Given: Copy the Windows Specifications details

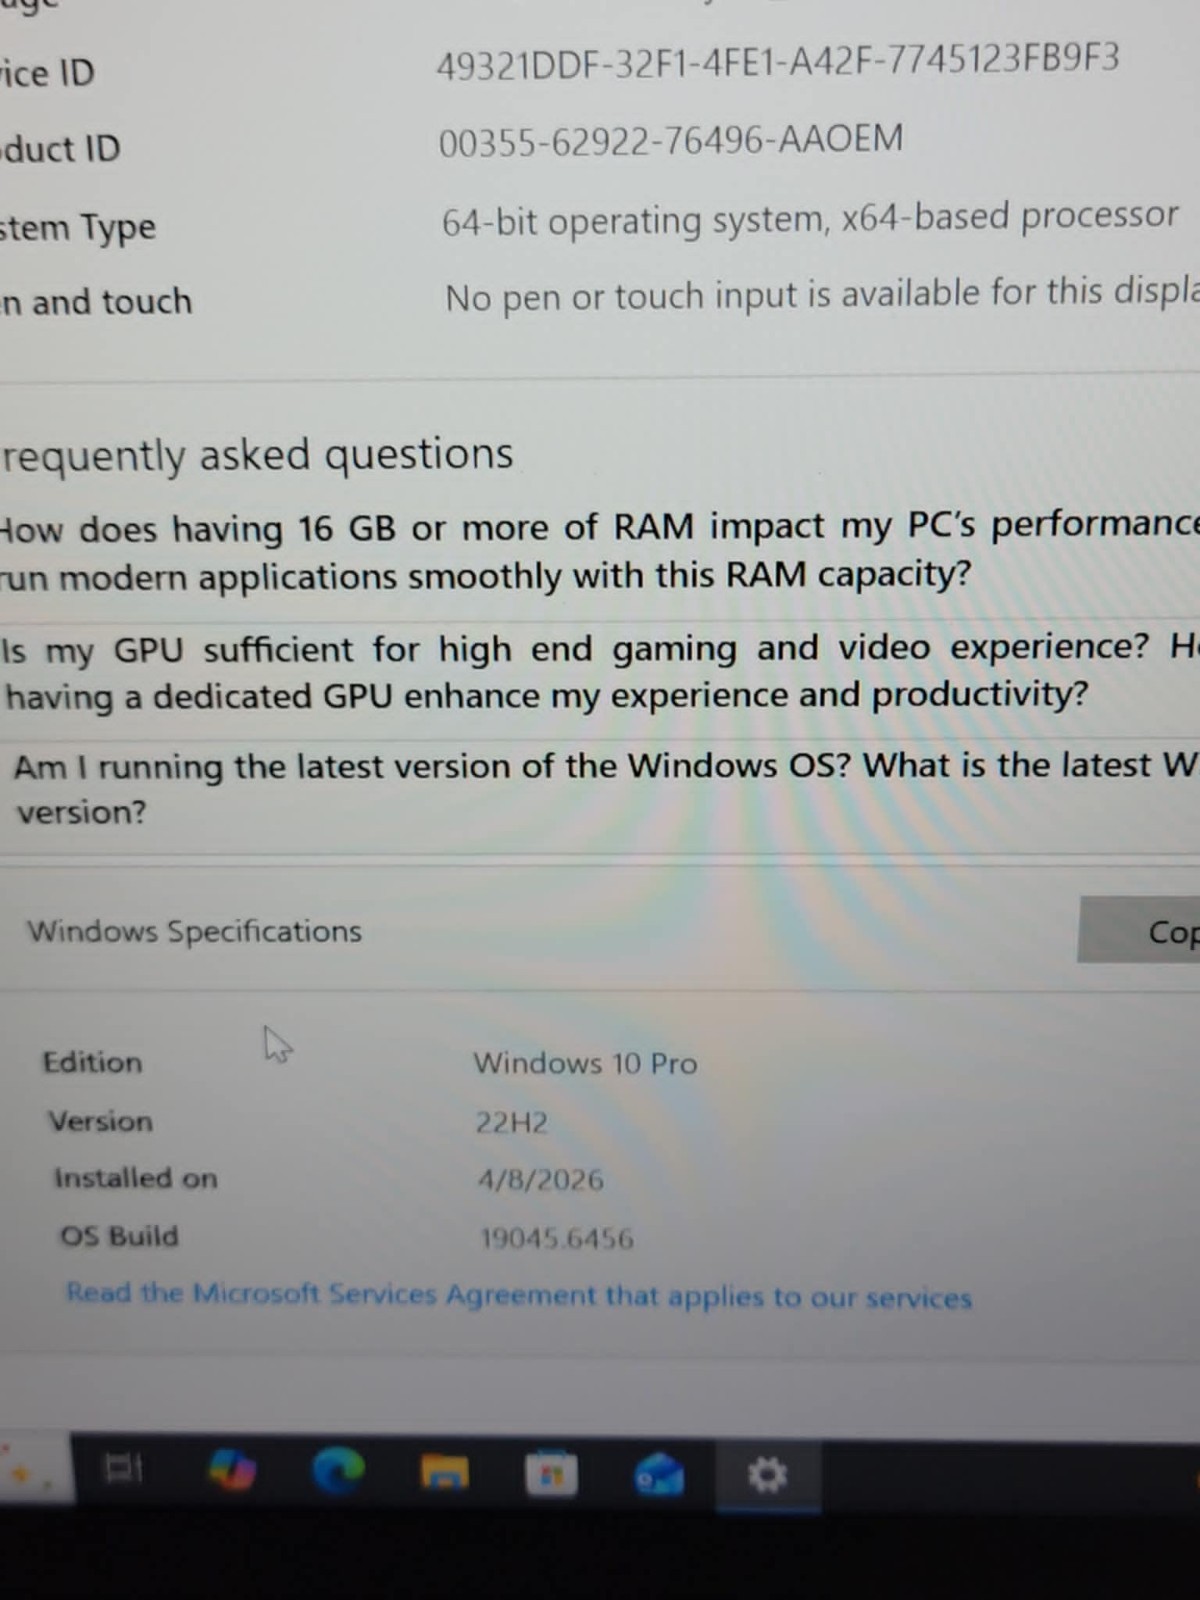Looking at the screenshot, I should pos(1139,930).
